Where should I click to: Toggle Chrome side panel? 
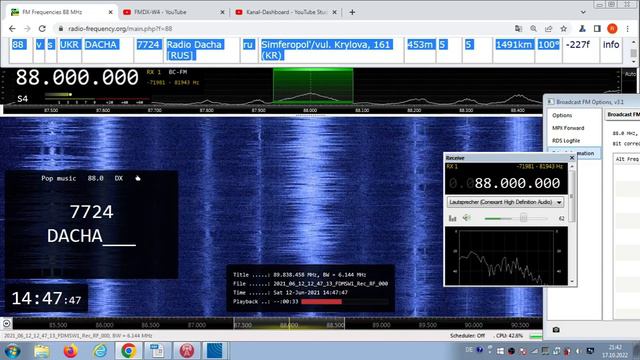pyautogui.click(x=597, y=29)
